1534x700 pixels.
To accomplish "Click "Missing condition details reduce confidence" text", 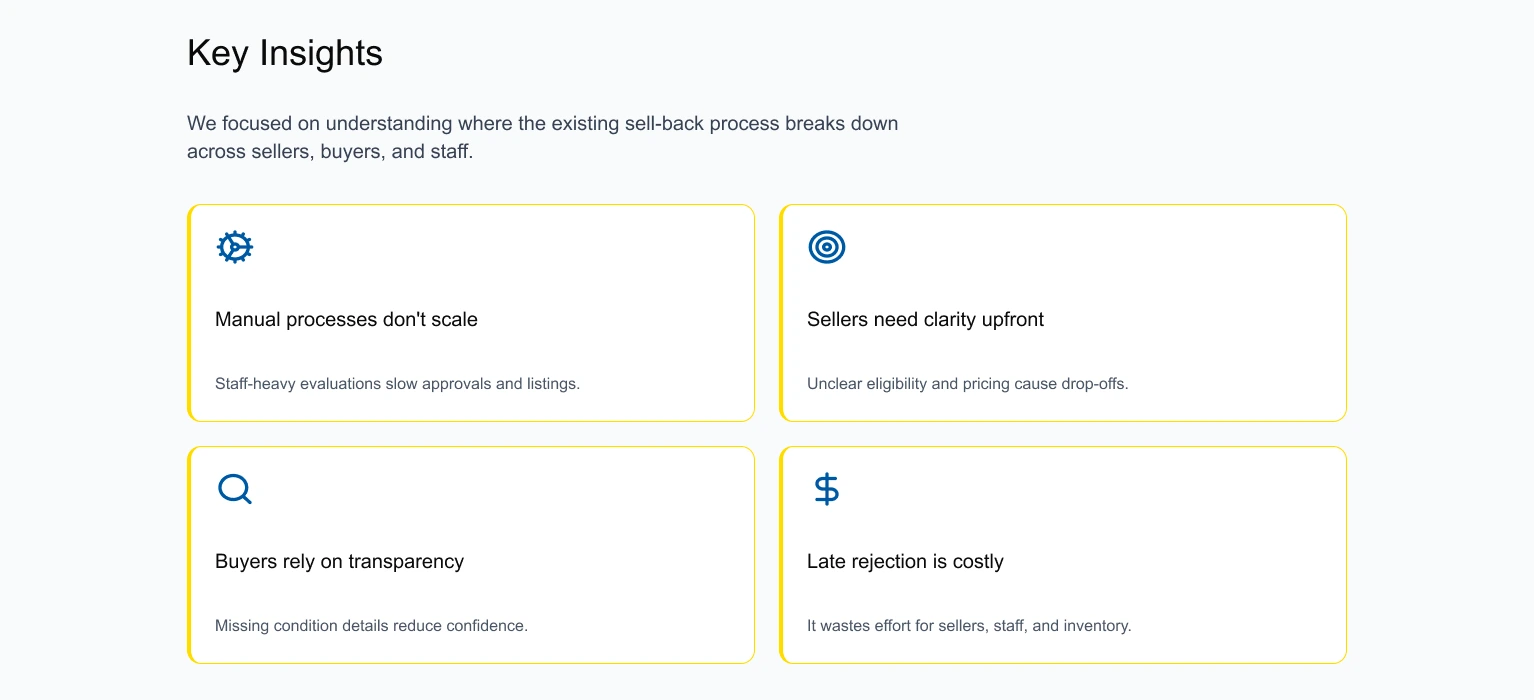I will [371, 626].
